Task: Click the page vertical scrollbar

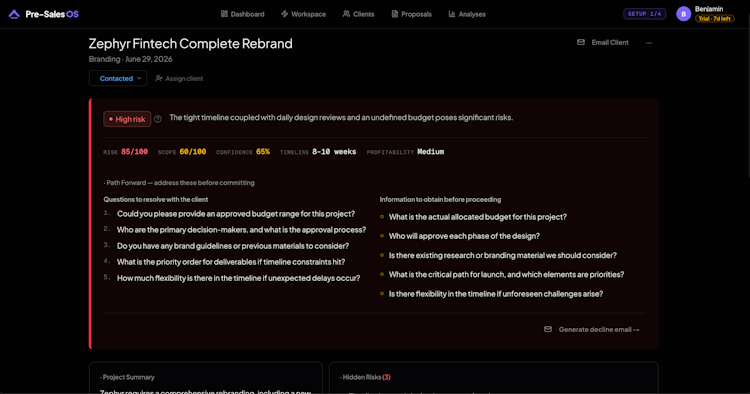Action: tap(748, 96)
